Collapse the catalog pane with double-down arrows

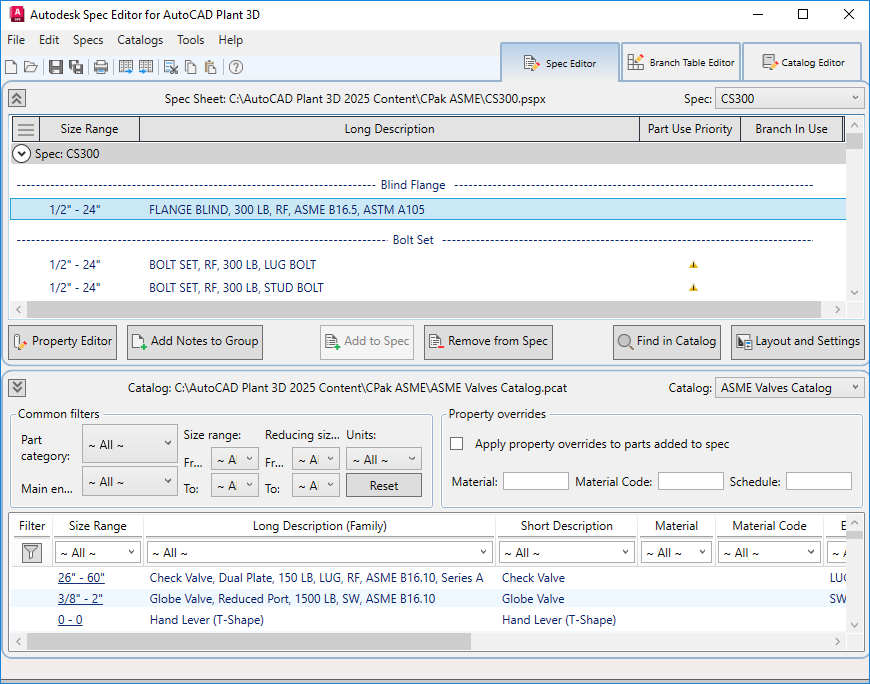[x=17, y=388]
